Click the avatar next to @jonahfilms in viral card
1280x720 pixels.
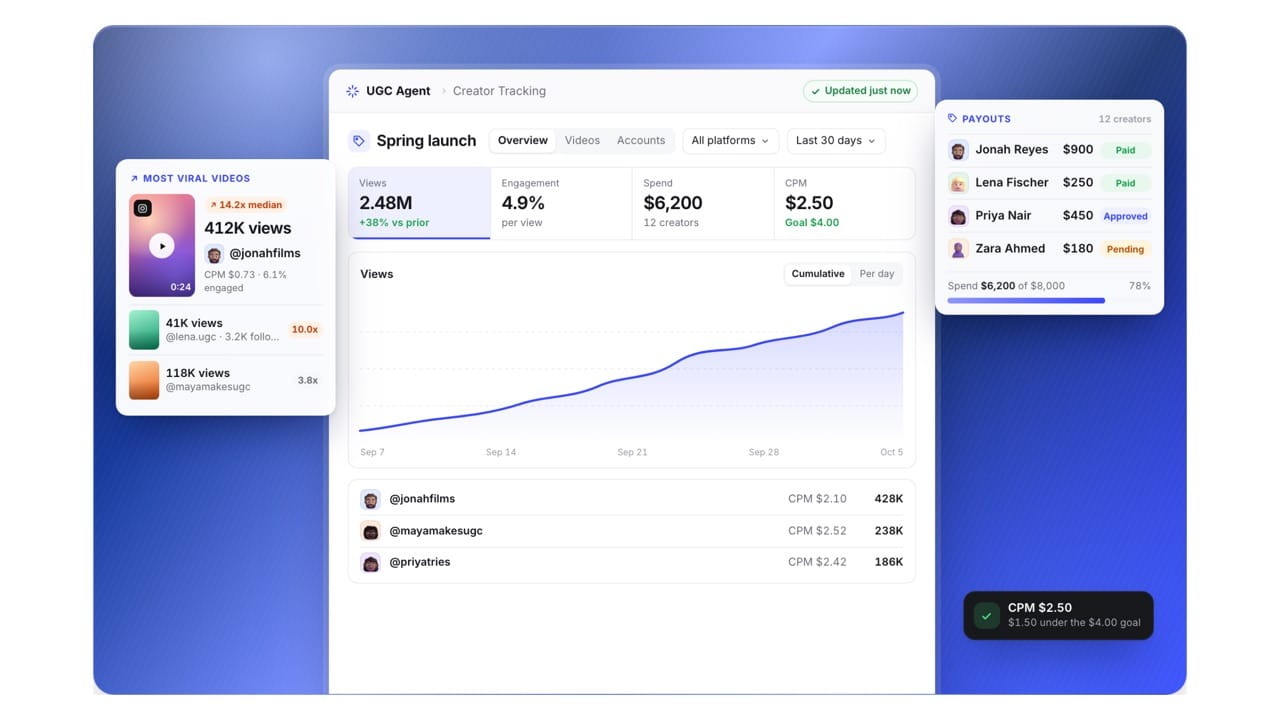pos(214,254)
